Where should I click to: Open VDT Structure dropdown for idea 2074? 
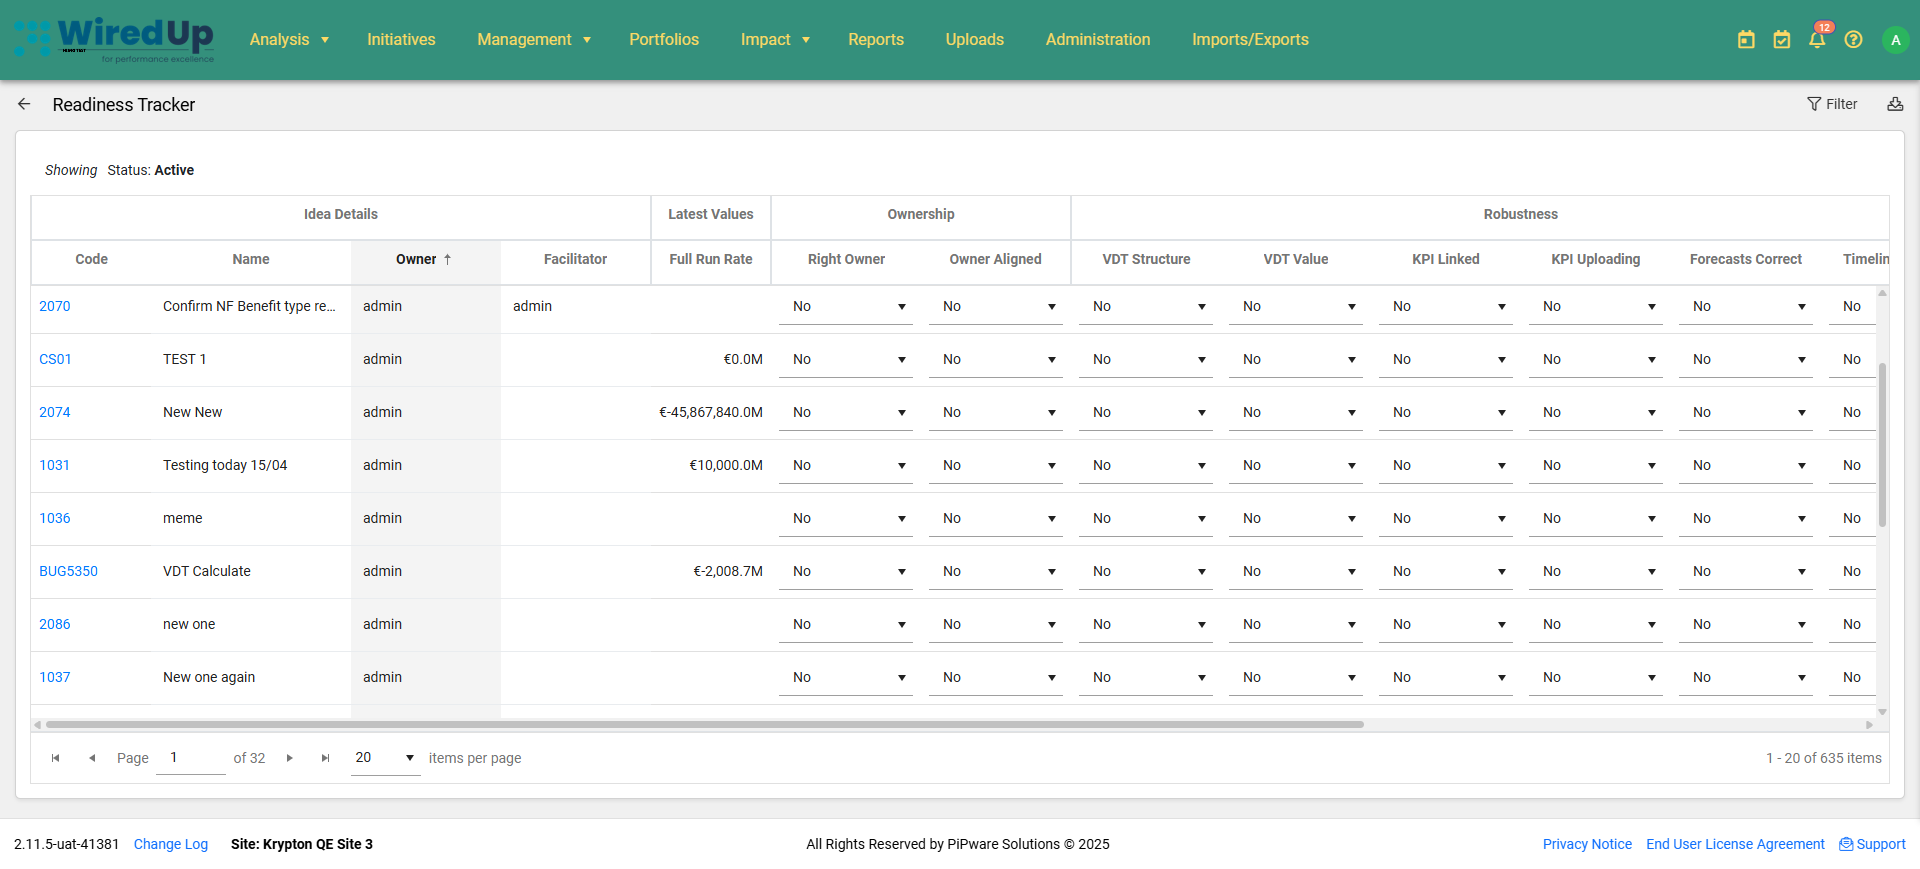tap(1146, 413)
